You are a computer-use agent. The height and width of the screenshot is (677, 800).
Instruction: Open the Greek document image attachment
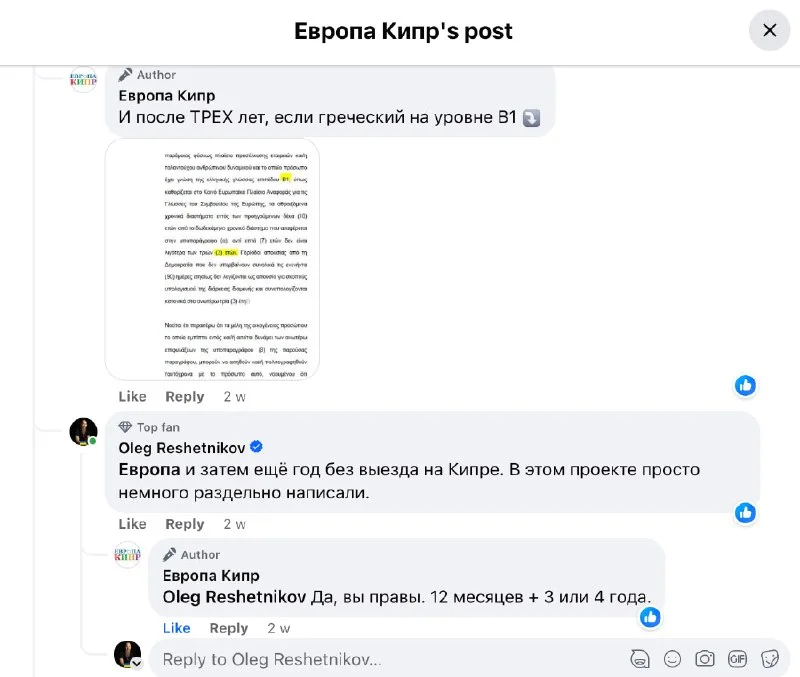tap(212, 259)
